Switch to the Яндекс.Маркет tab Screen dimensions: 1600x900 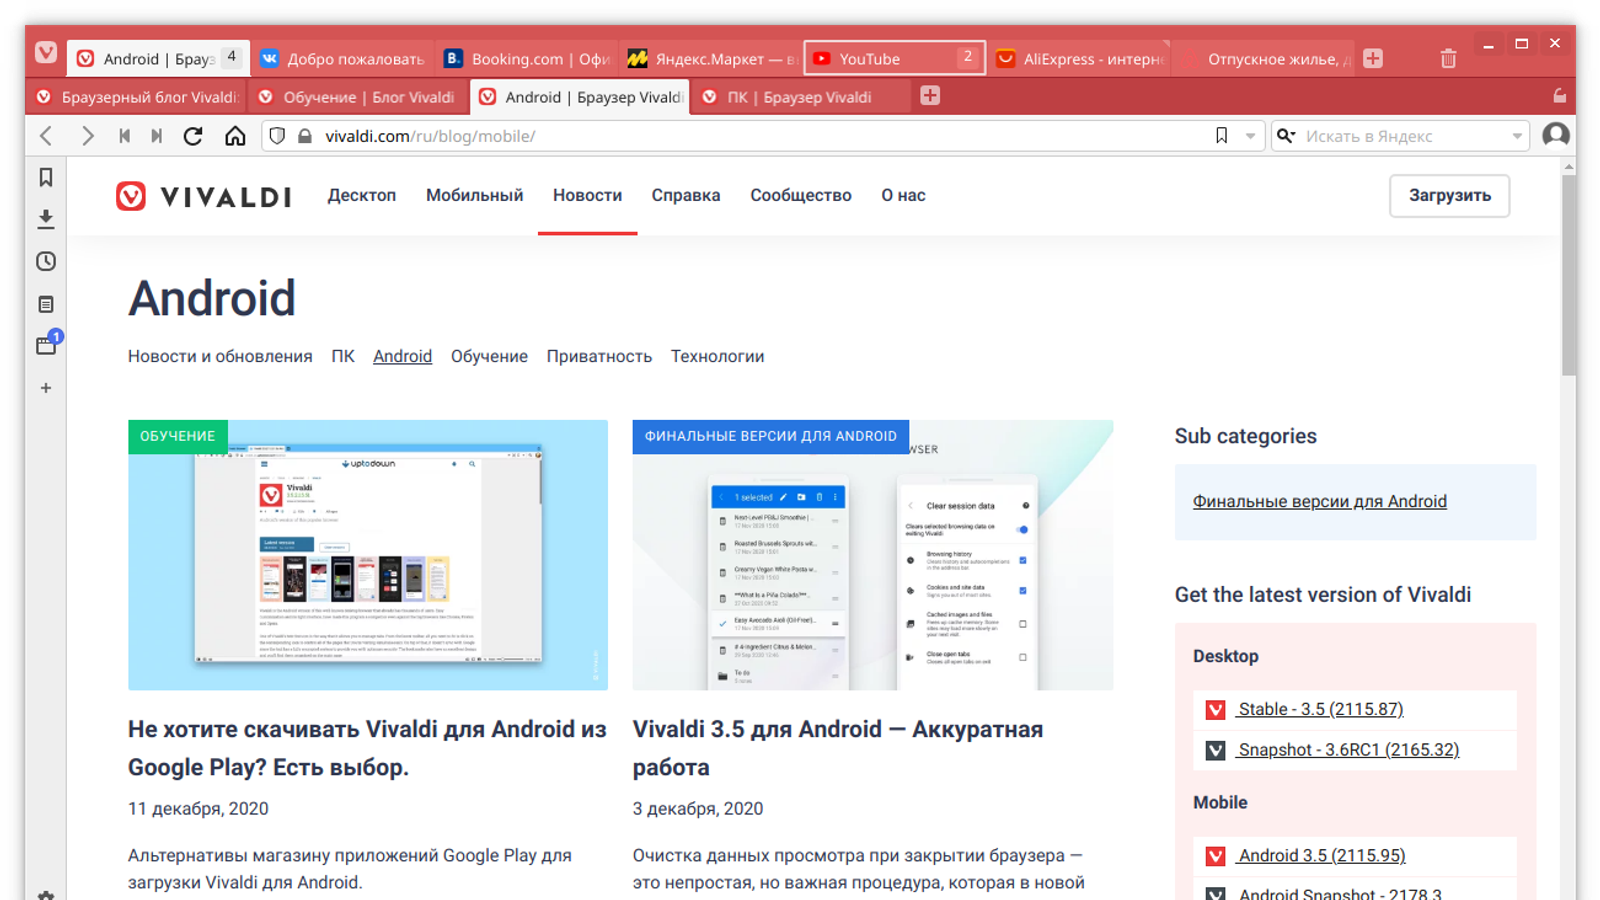click(711, 58)
